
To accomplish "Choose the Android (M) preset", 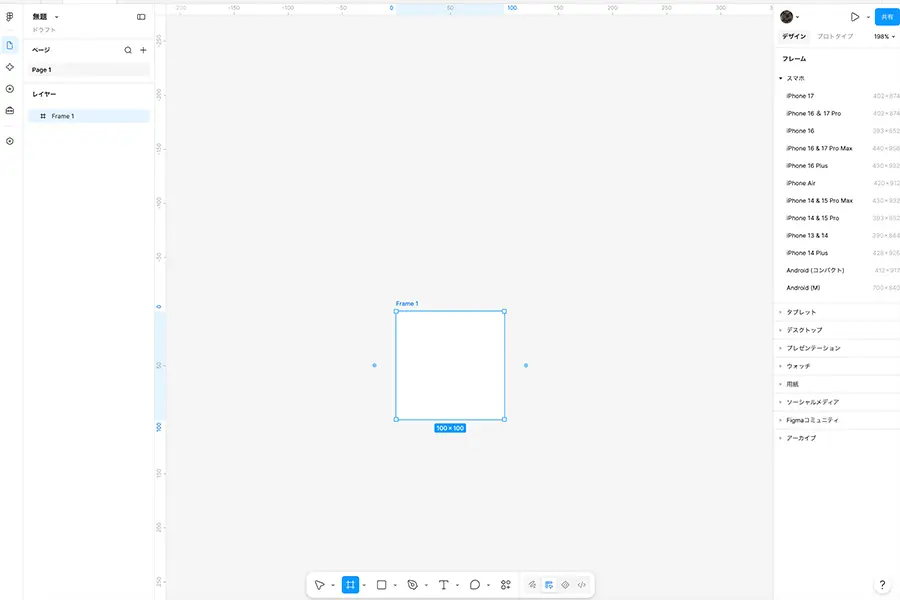I will (838, 288).
